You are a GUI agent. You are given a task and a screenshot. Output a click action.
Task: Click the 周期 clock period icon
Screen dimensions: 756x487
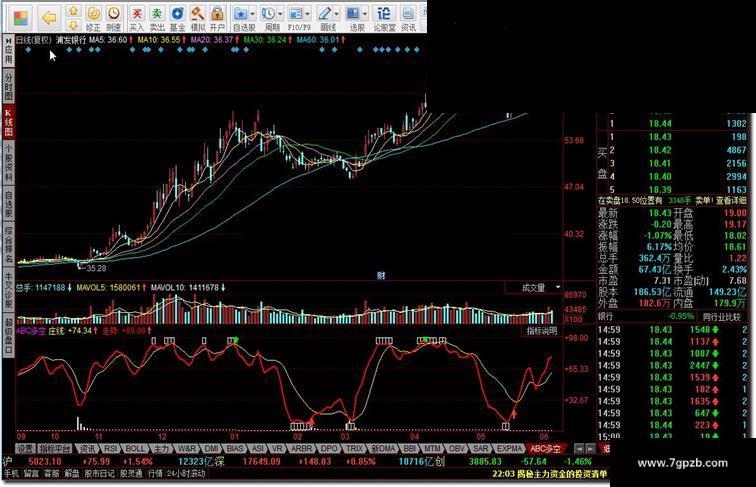tap(268, 14)
